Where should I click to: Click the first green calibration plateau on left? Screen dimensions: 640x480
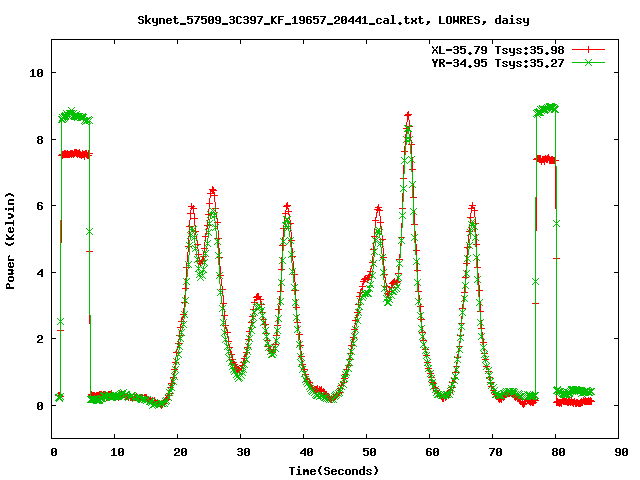click(x=74, y=116)
